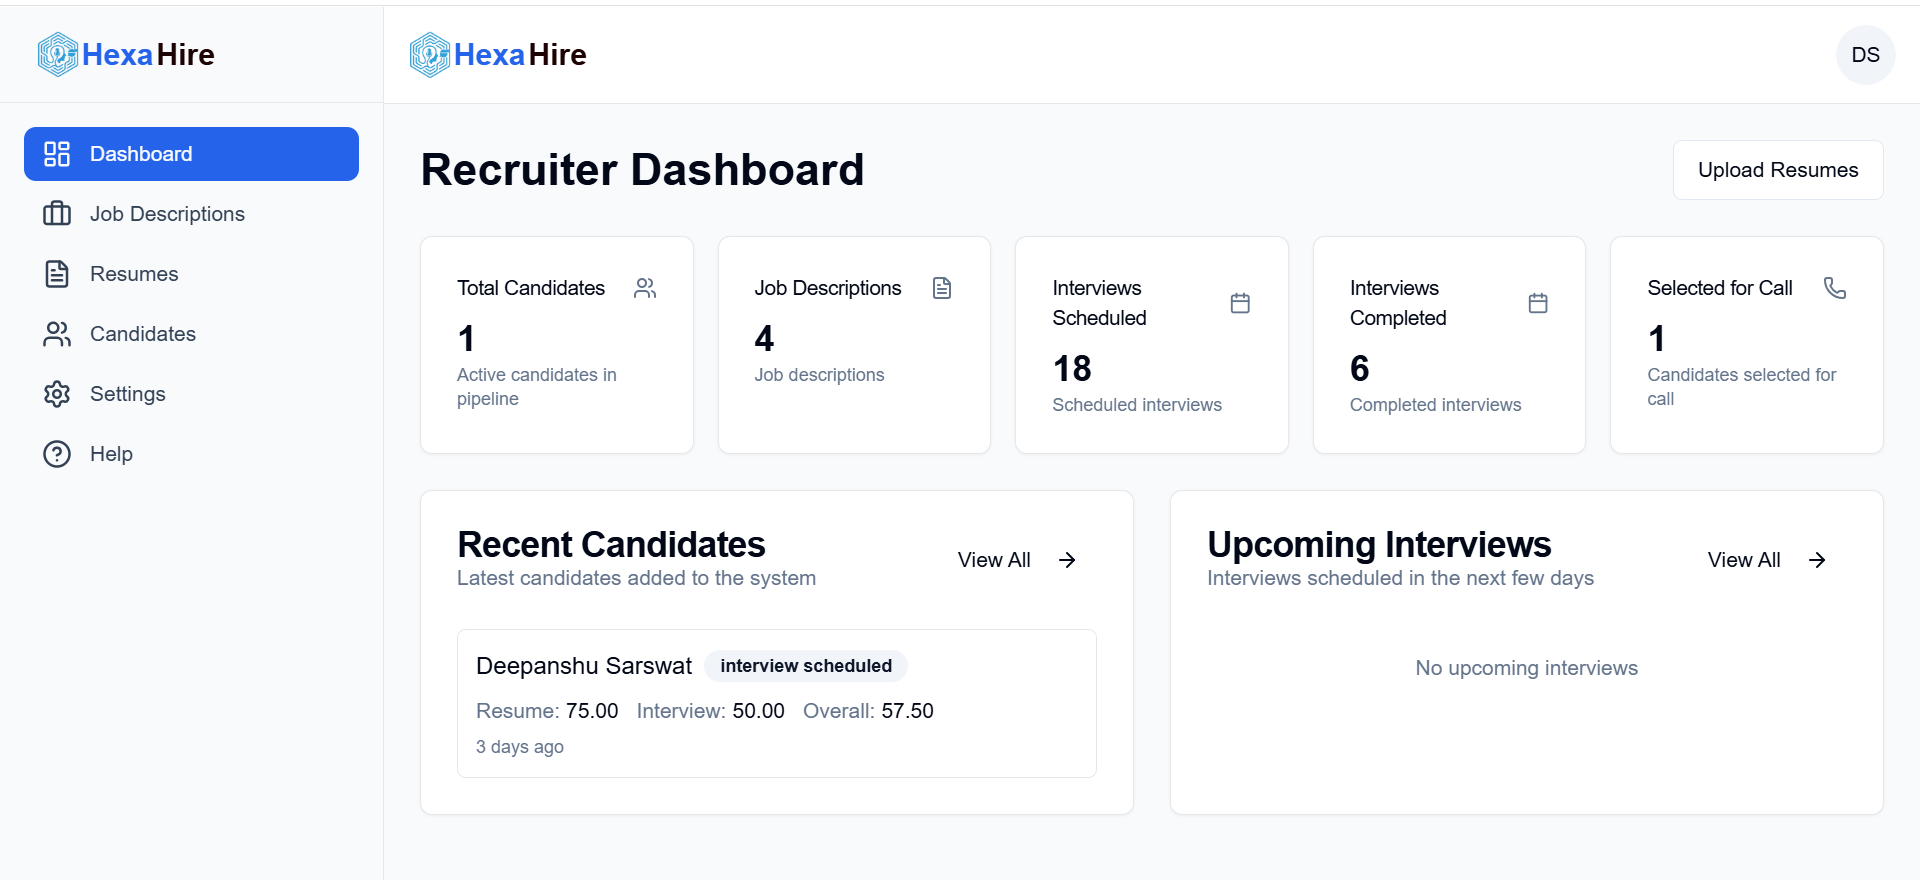
Task: Open View All under Upcoming Interviews
Action: [1744, 560]
